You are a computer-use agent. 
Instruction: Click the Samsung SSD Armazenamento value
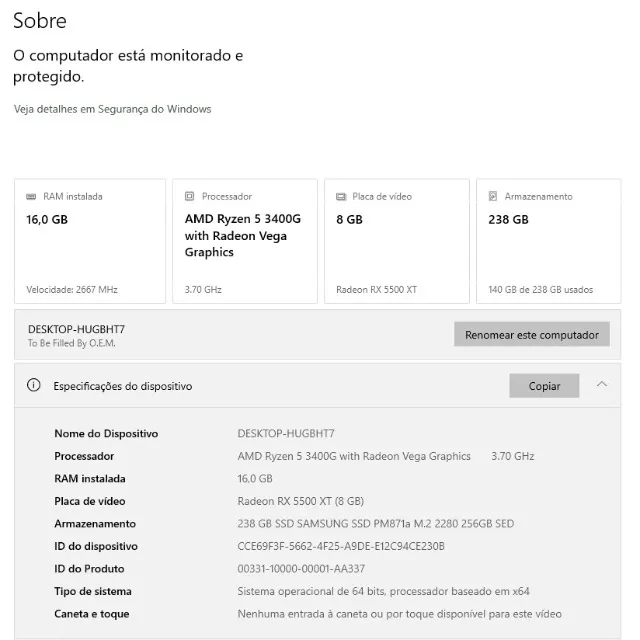click(x=376, y=524)
